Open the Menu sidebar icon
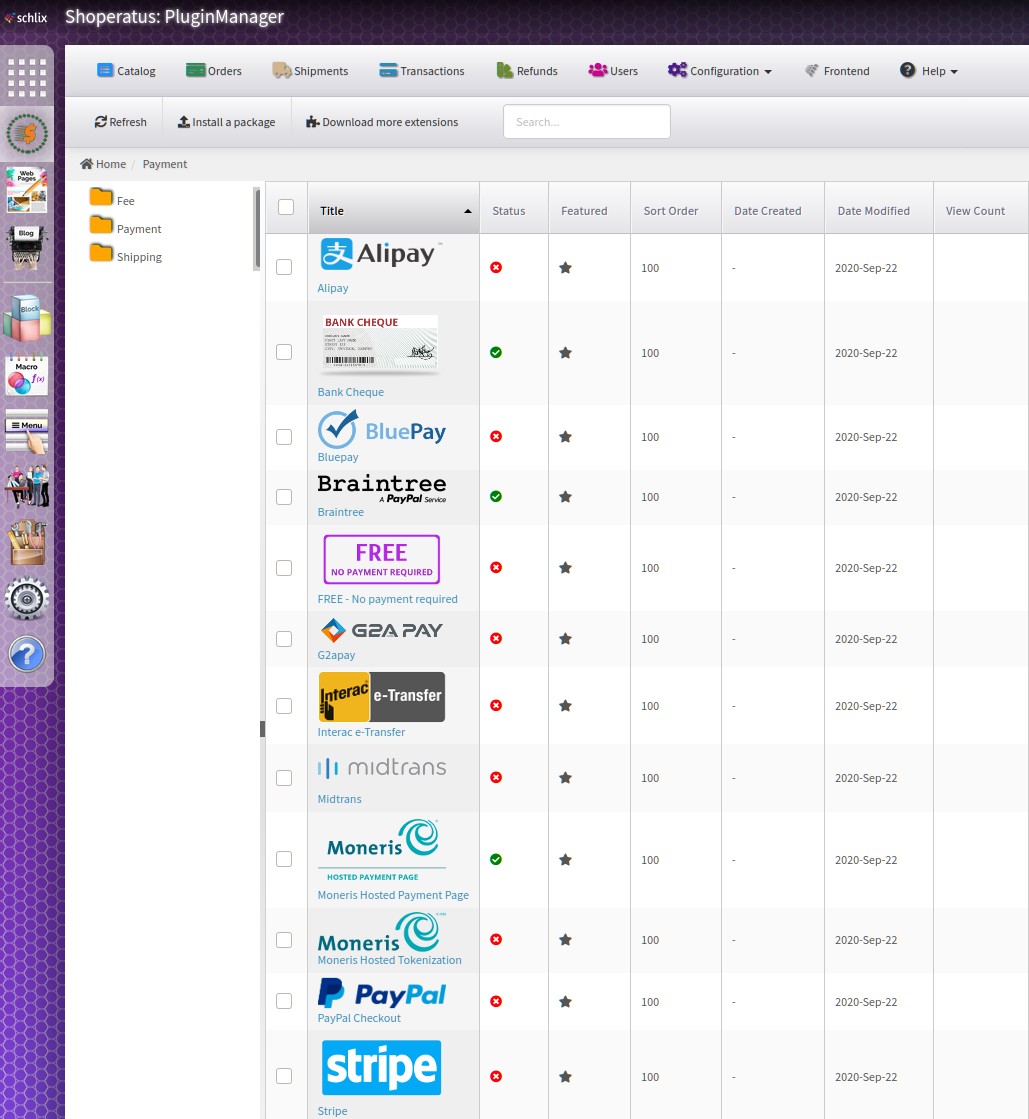Viewport: 1029px width, 1119px height. point(27,431)
